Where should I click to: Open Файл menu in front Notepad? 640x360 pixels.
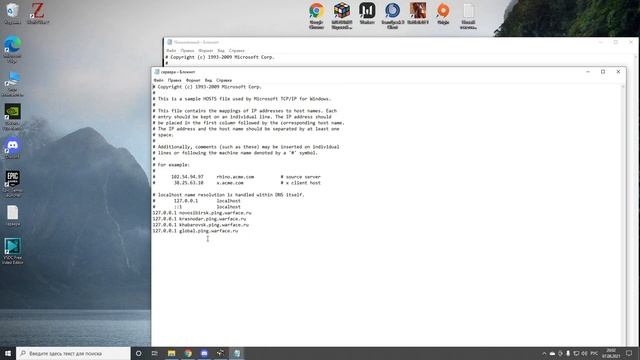point(158,80)
